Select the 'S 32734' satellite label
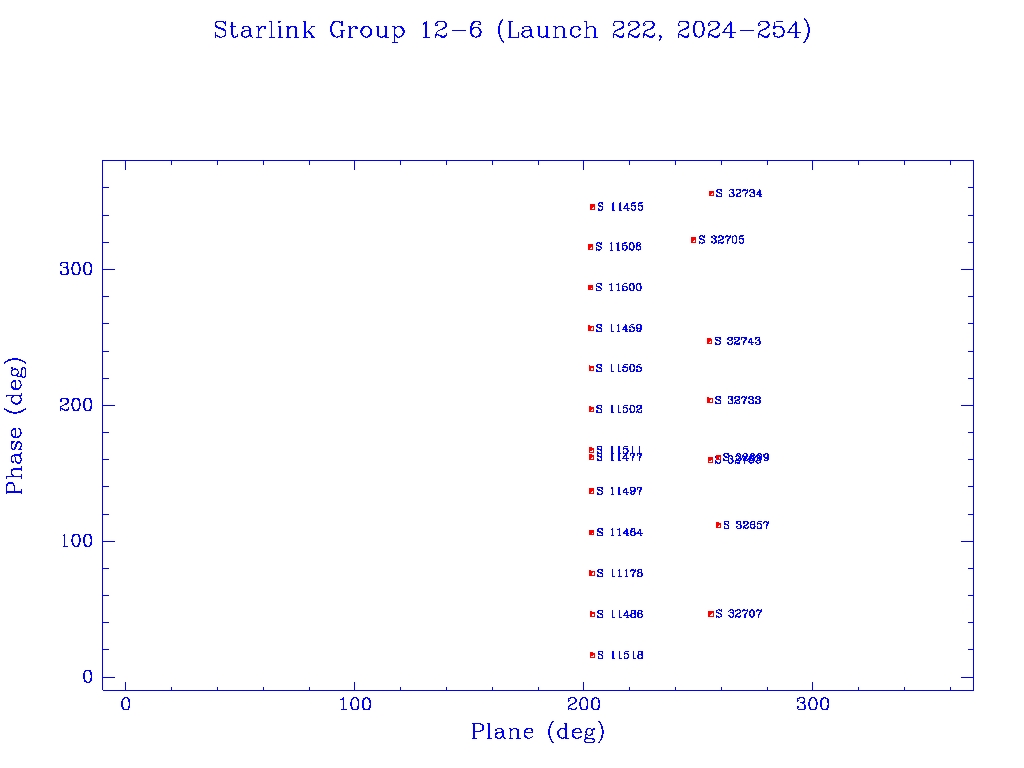This screenshot has width=1024, height=768. tap(739, 193)
